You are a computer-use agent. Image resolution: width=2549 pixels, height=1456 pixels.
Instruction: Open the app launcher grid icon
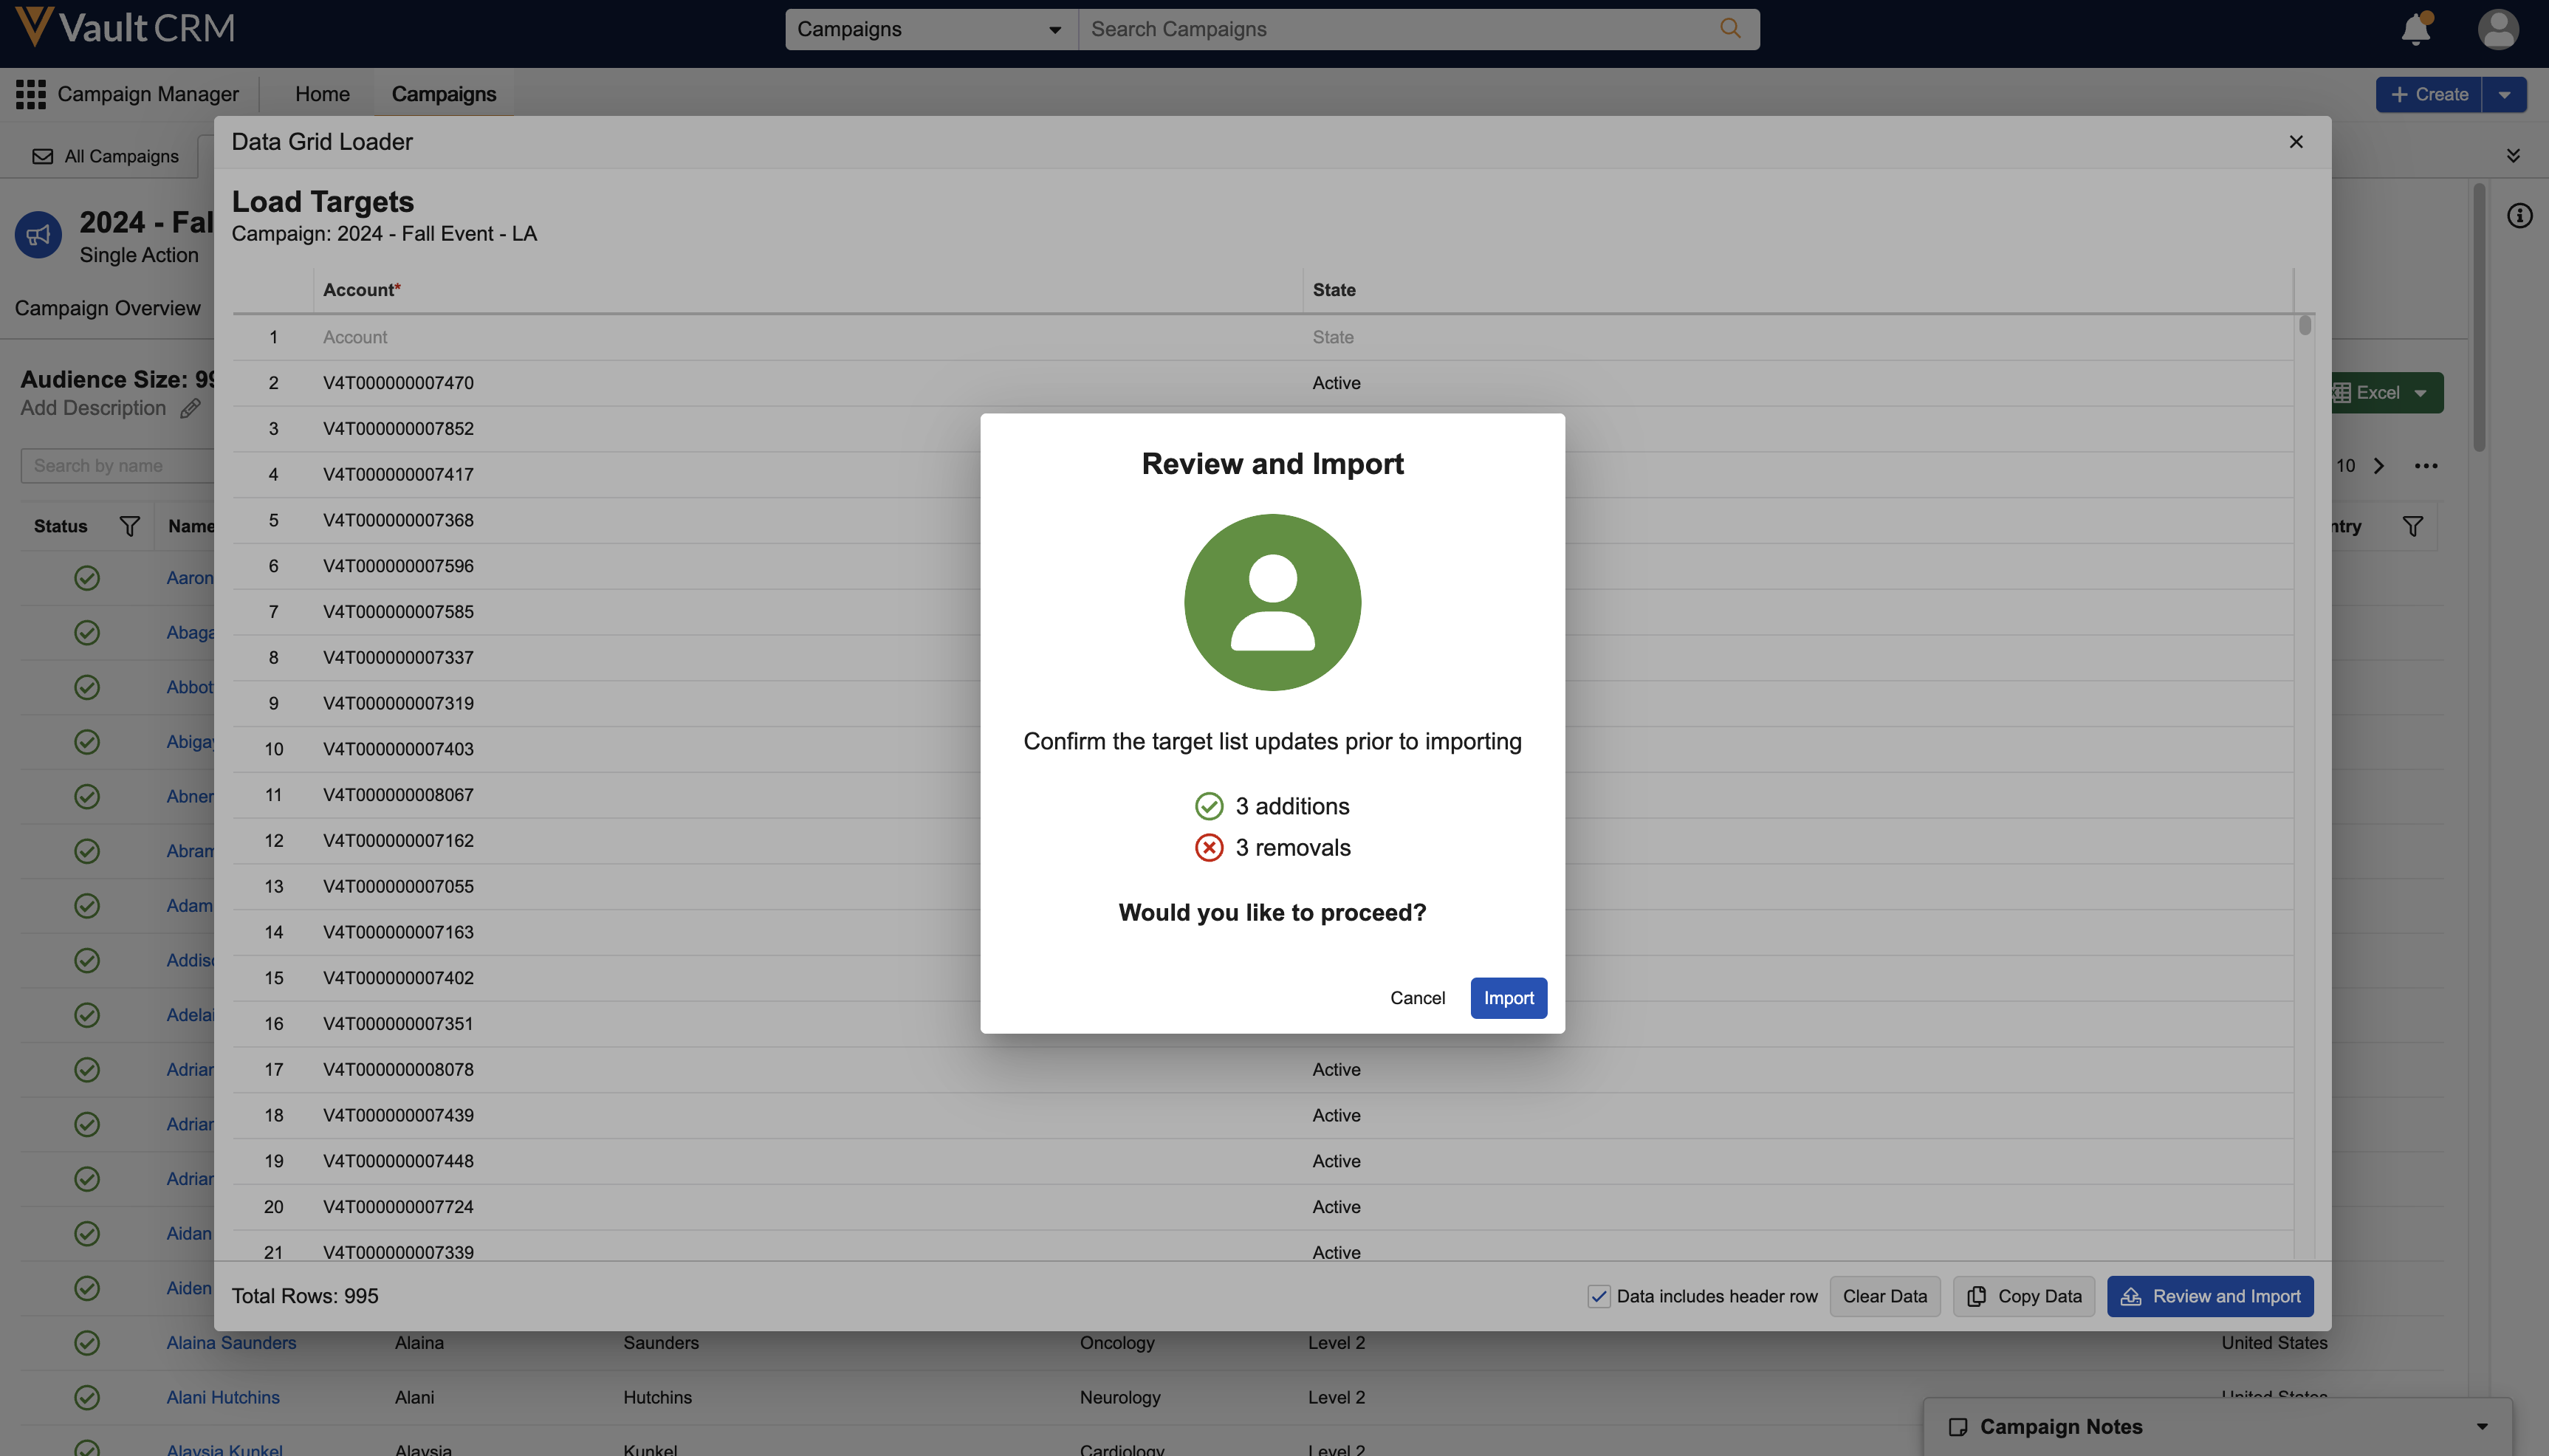click(31, 94)
